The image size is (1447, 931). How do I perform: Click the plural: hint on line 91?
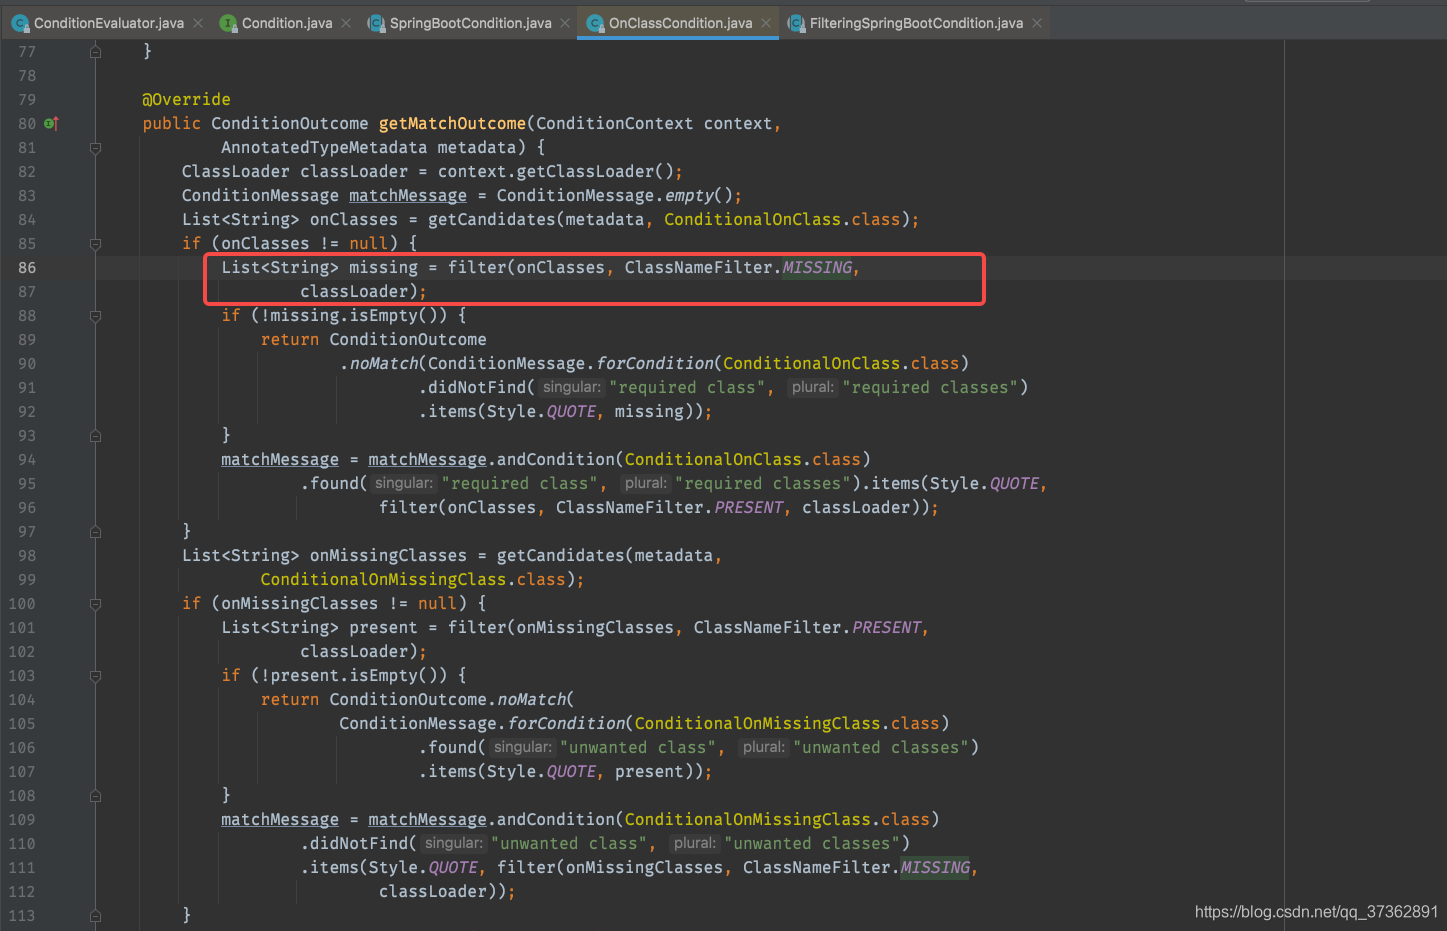pos(813,387)
